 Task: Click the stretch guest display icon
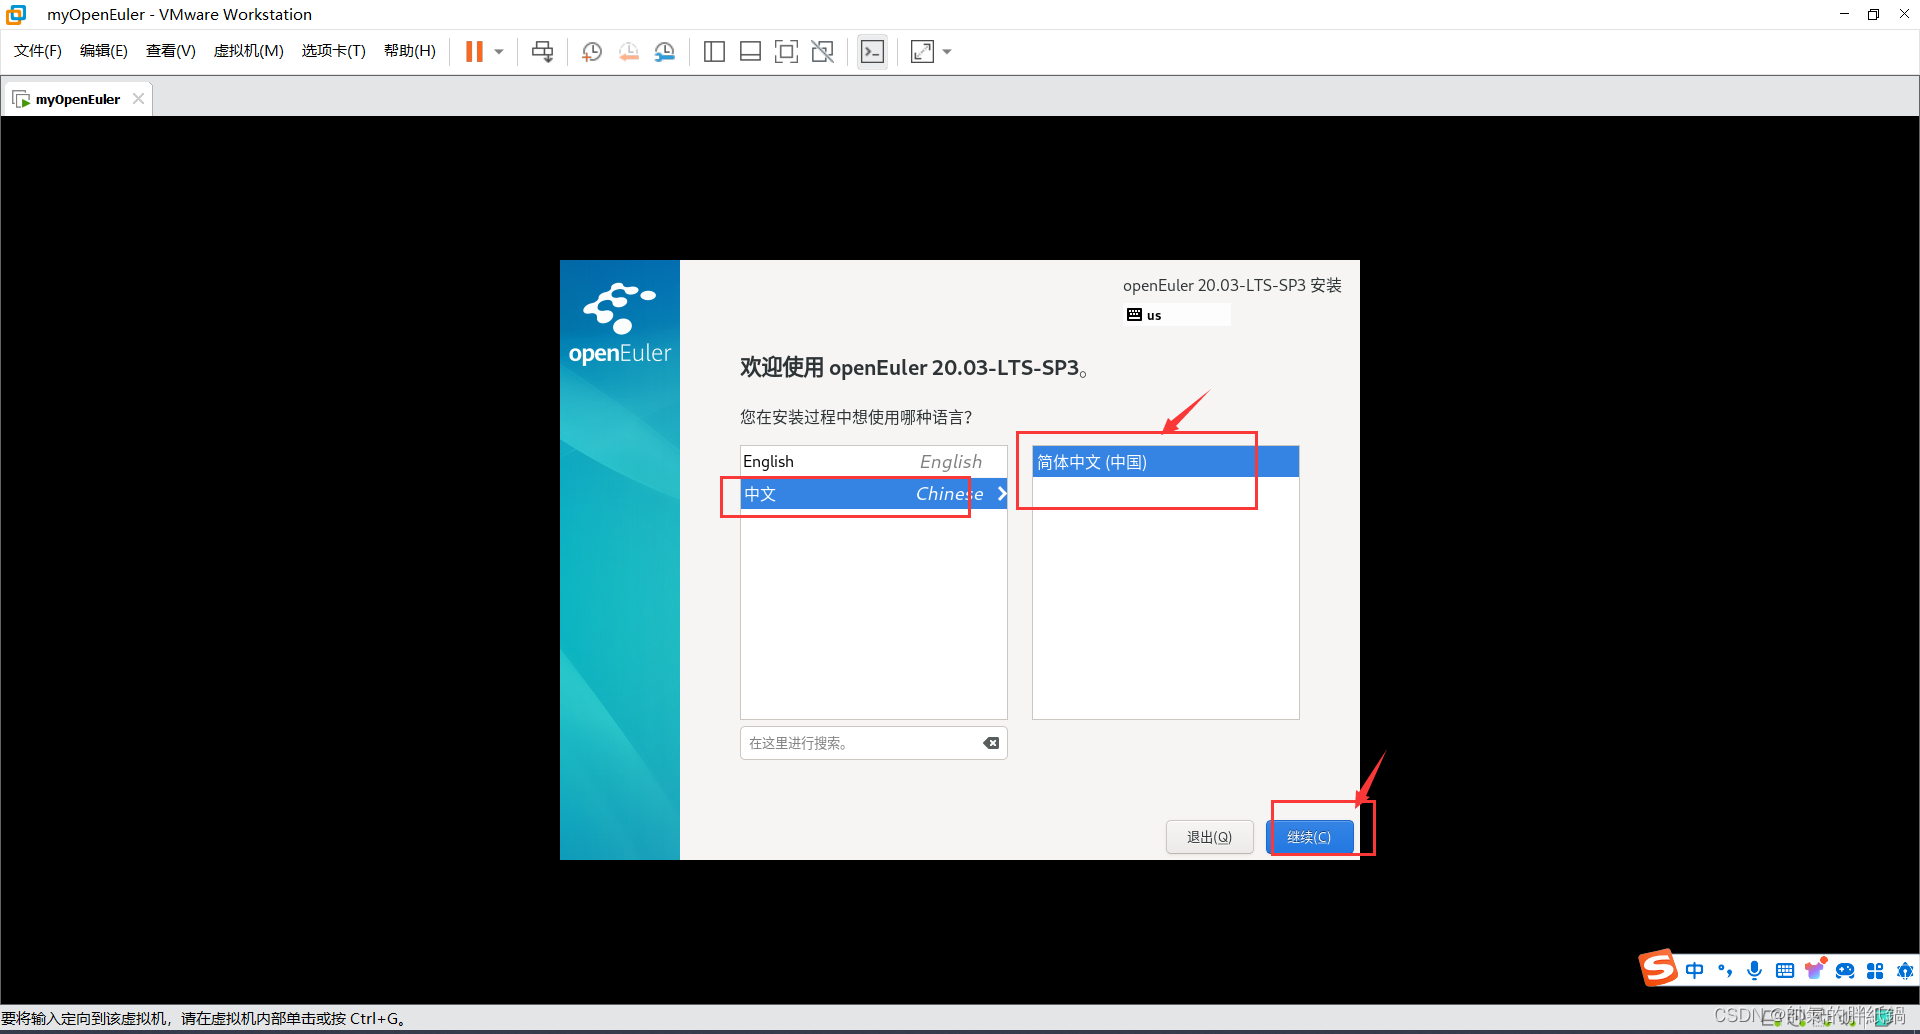click(922, 52)
